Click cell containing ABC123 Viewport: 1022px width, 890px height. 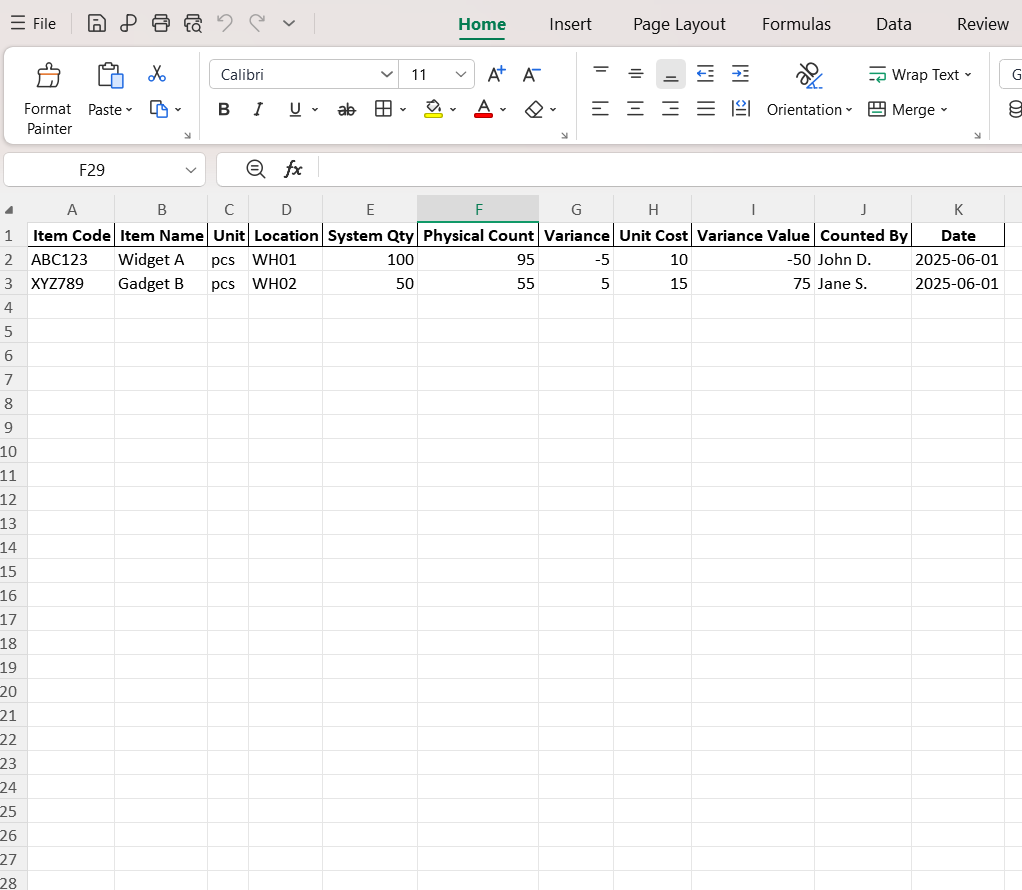(71, 260)
